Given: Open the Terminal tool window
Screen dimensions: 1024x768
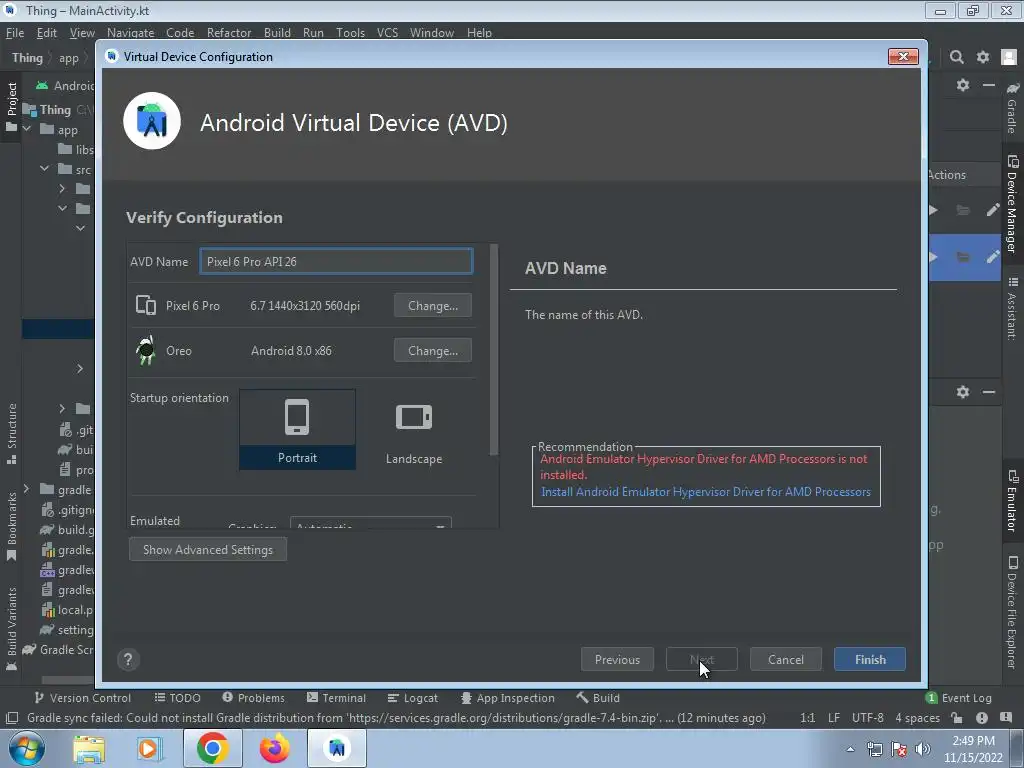Looking at the screenshot, I should pos(336,698).
